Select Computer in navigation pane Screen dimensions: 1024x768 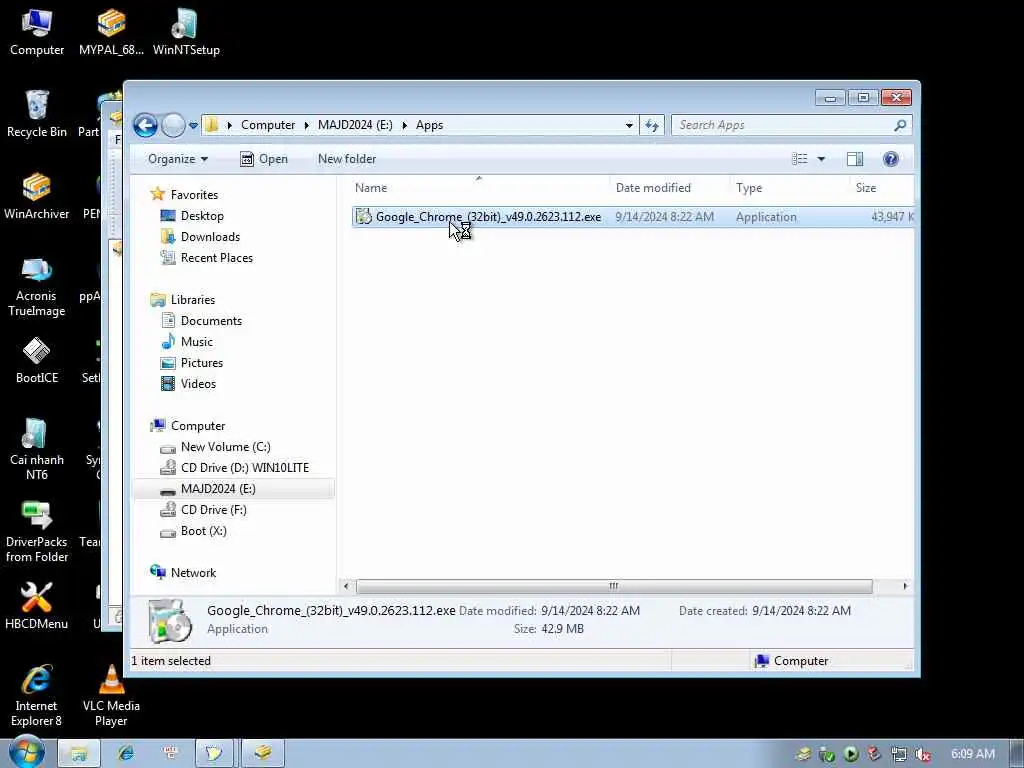coord(197,426)
